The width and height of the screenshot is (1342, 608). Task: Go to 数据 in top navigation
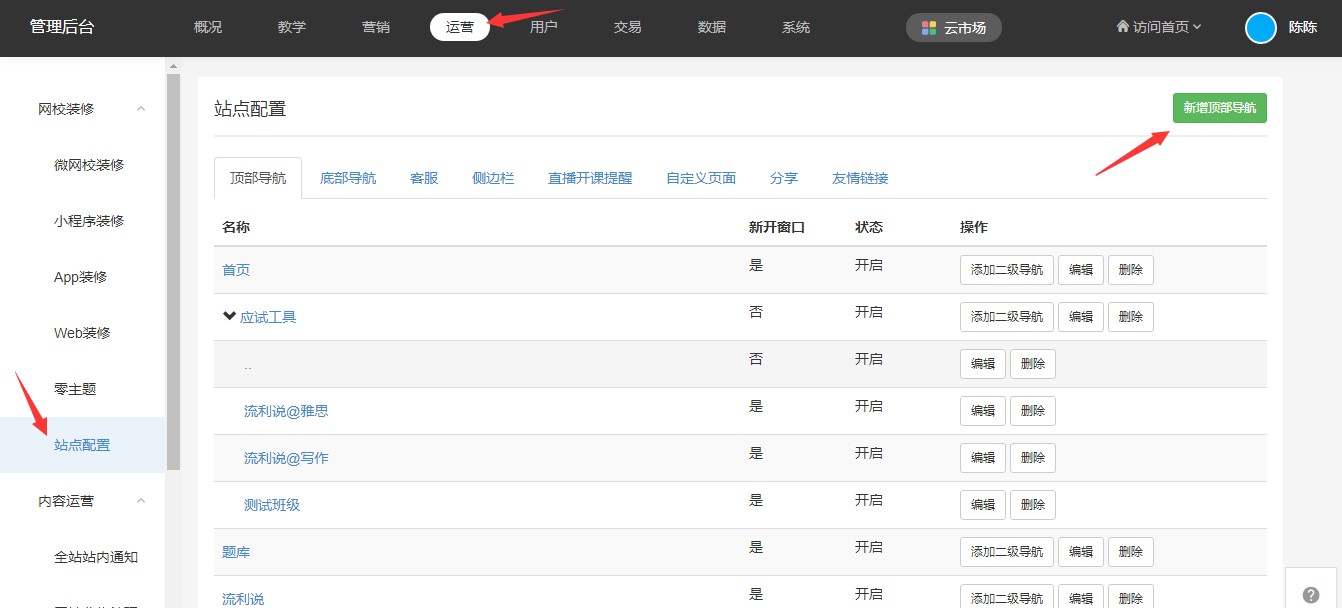[711, 27]
